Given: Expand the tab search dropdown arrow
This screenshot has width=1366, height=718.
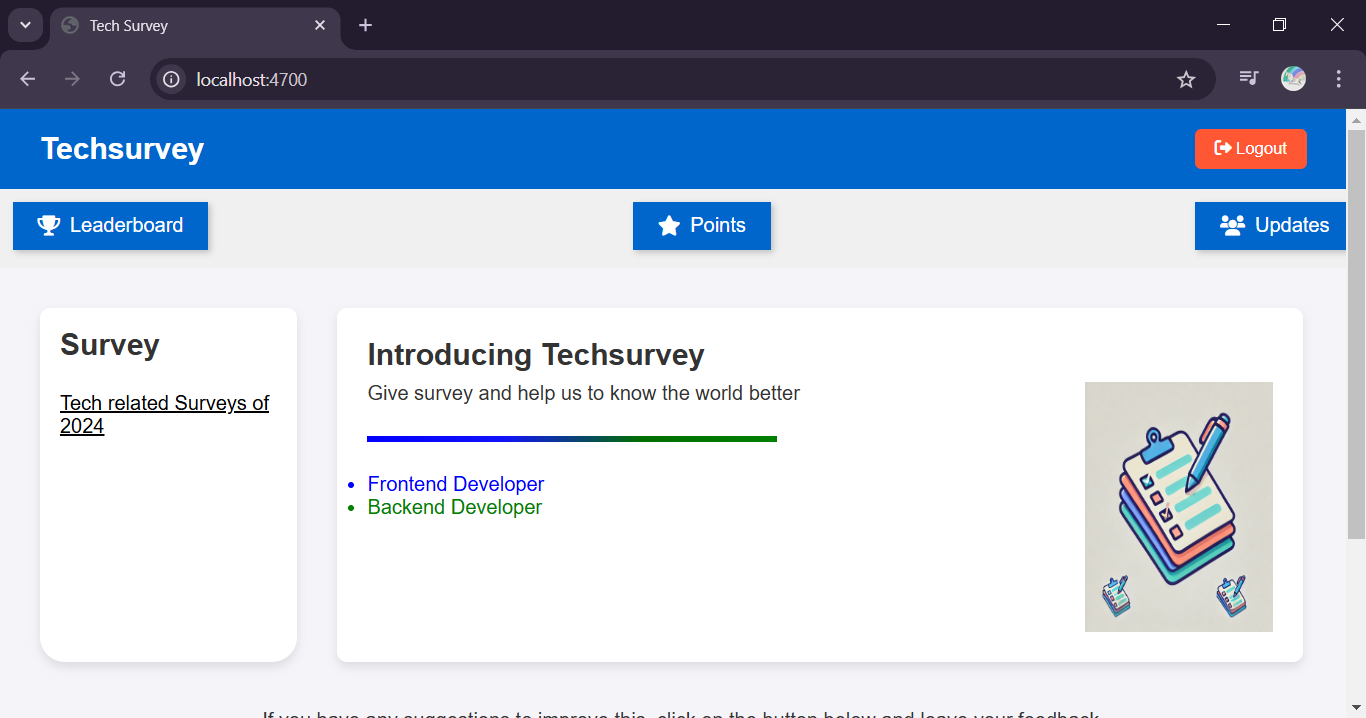Looking at the screenshot, I should click(x=25, y=25).
